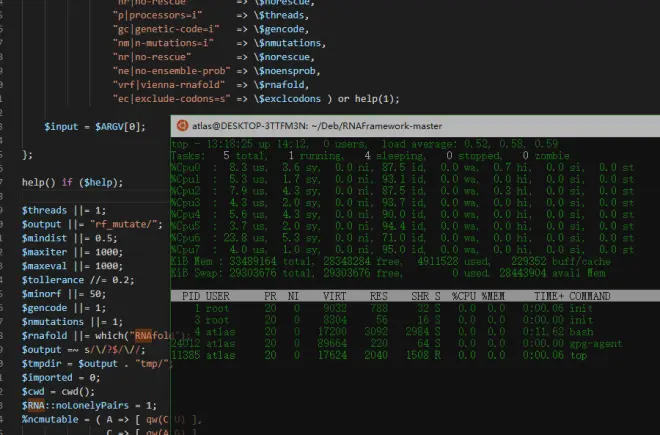
Task: Click the $nmutations ||= 1 line
Action: click(x=72, y=321)
